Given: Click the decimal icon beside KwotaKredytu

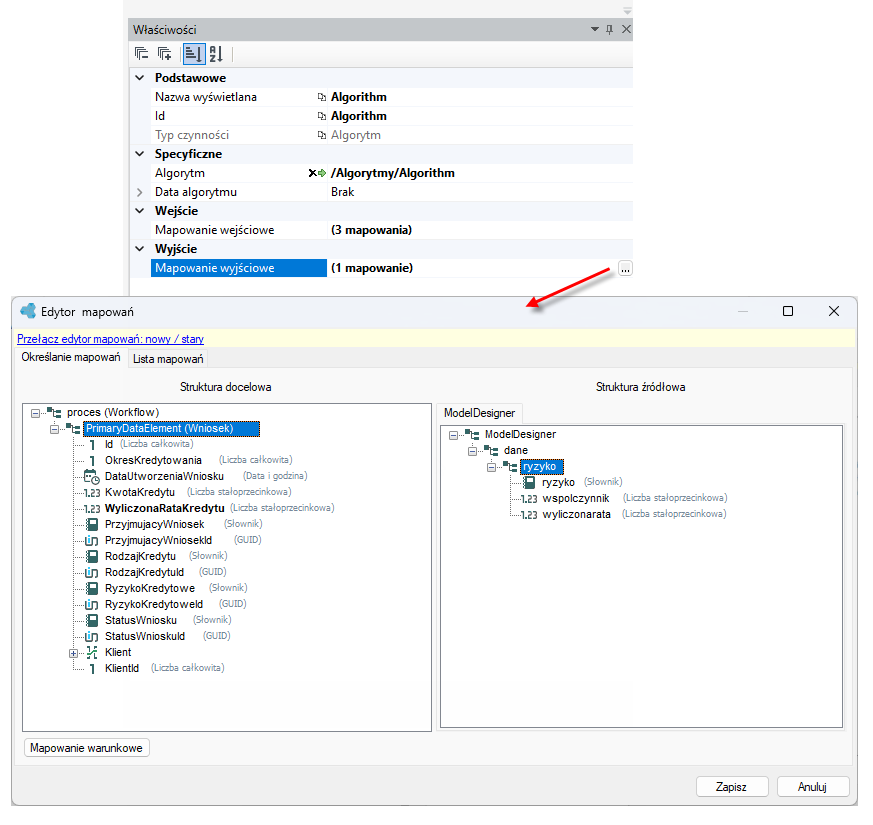Looking at the screenshot, I should [92, 493].
